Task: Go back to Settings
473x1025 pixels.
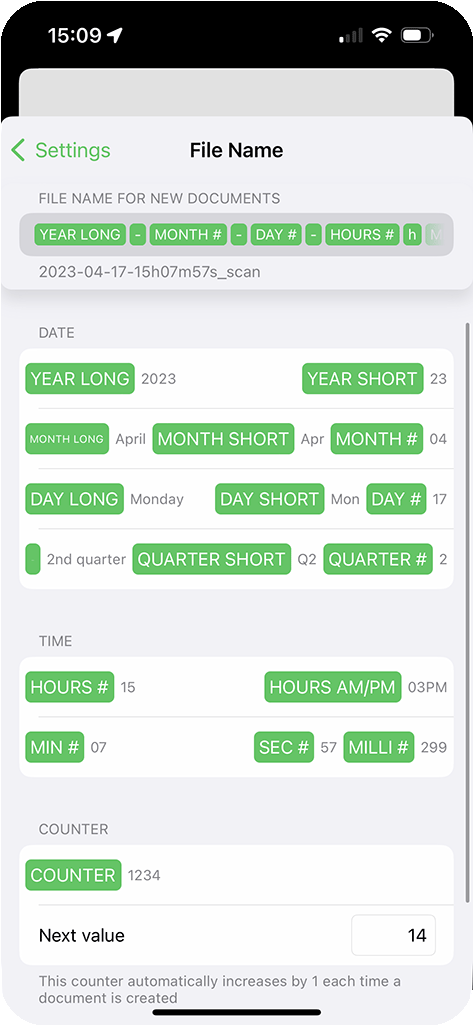Action: pos(61,150)
